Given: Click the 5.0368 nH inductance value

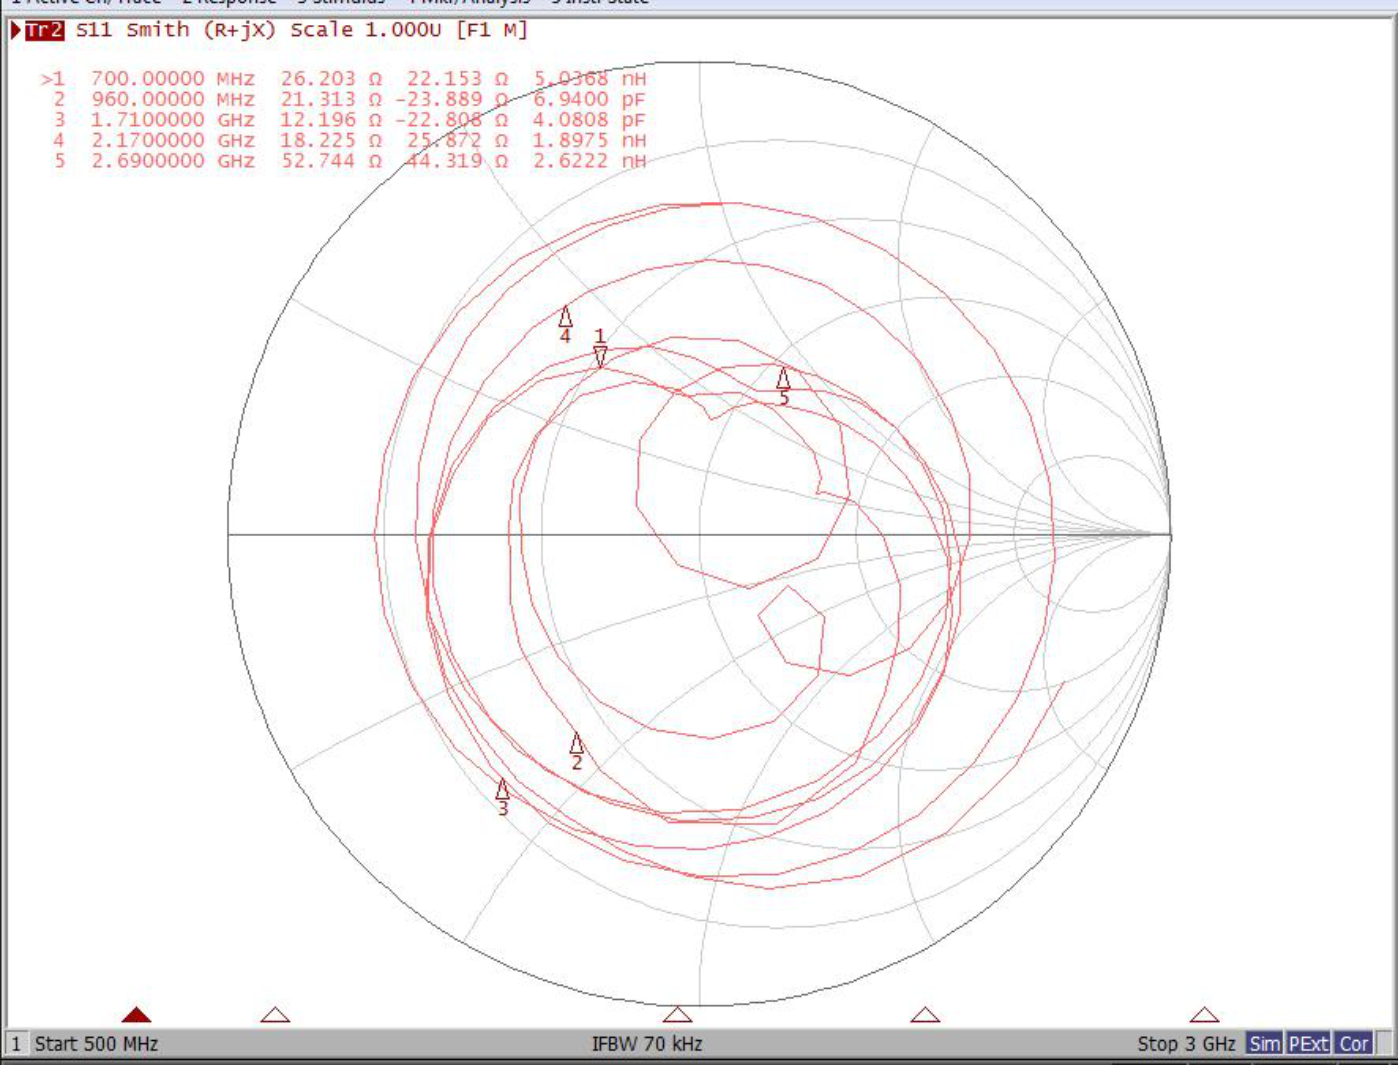Looking at the screenshot, I should [590, 78].
